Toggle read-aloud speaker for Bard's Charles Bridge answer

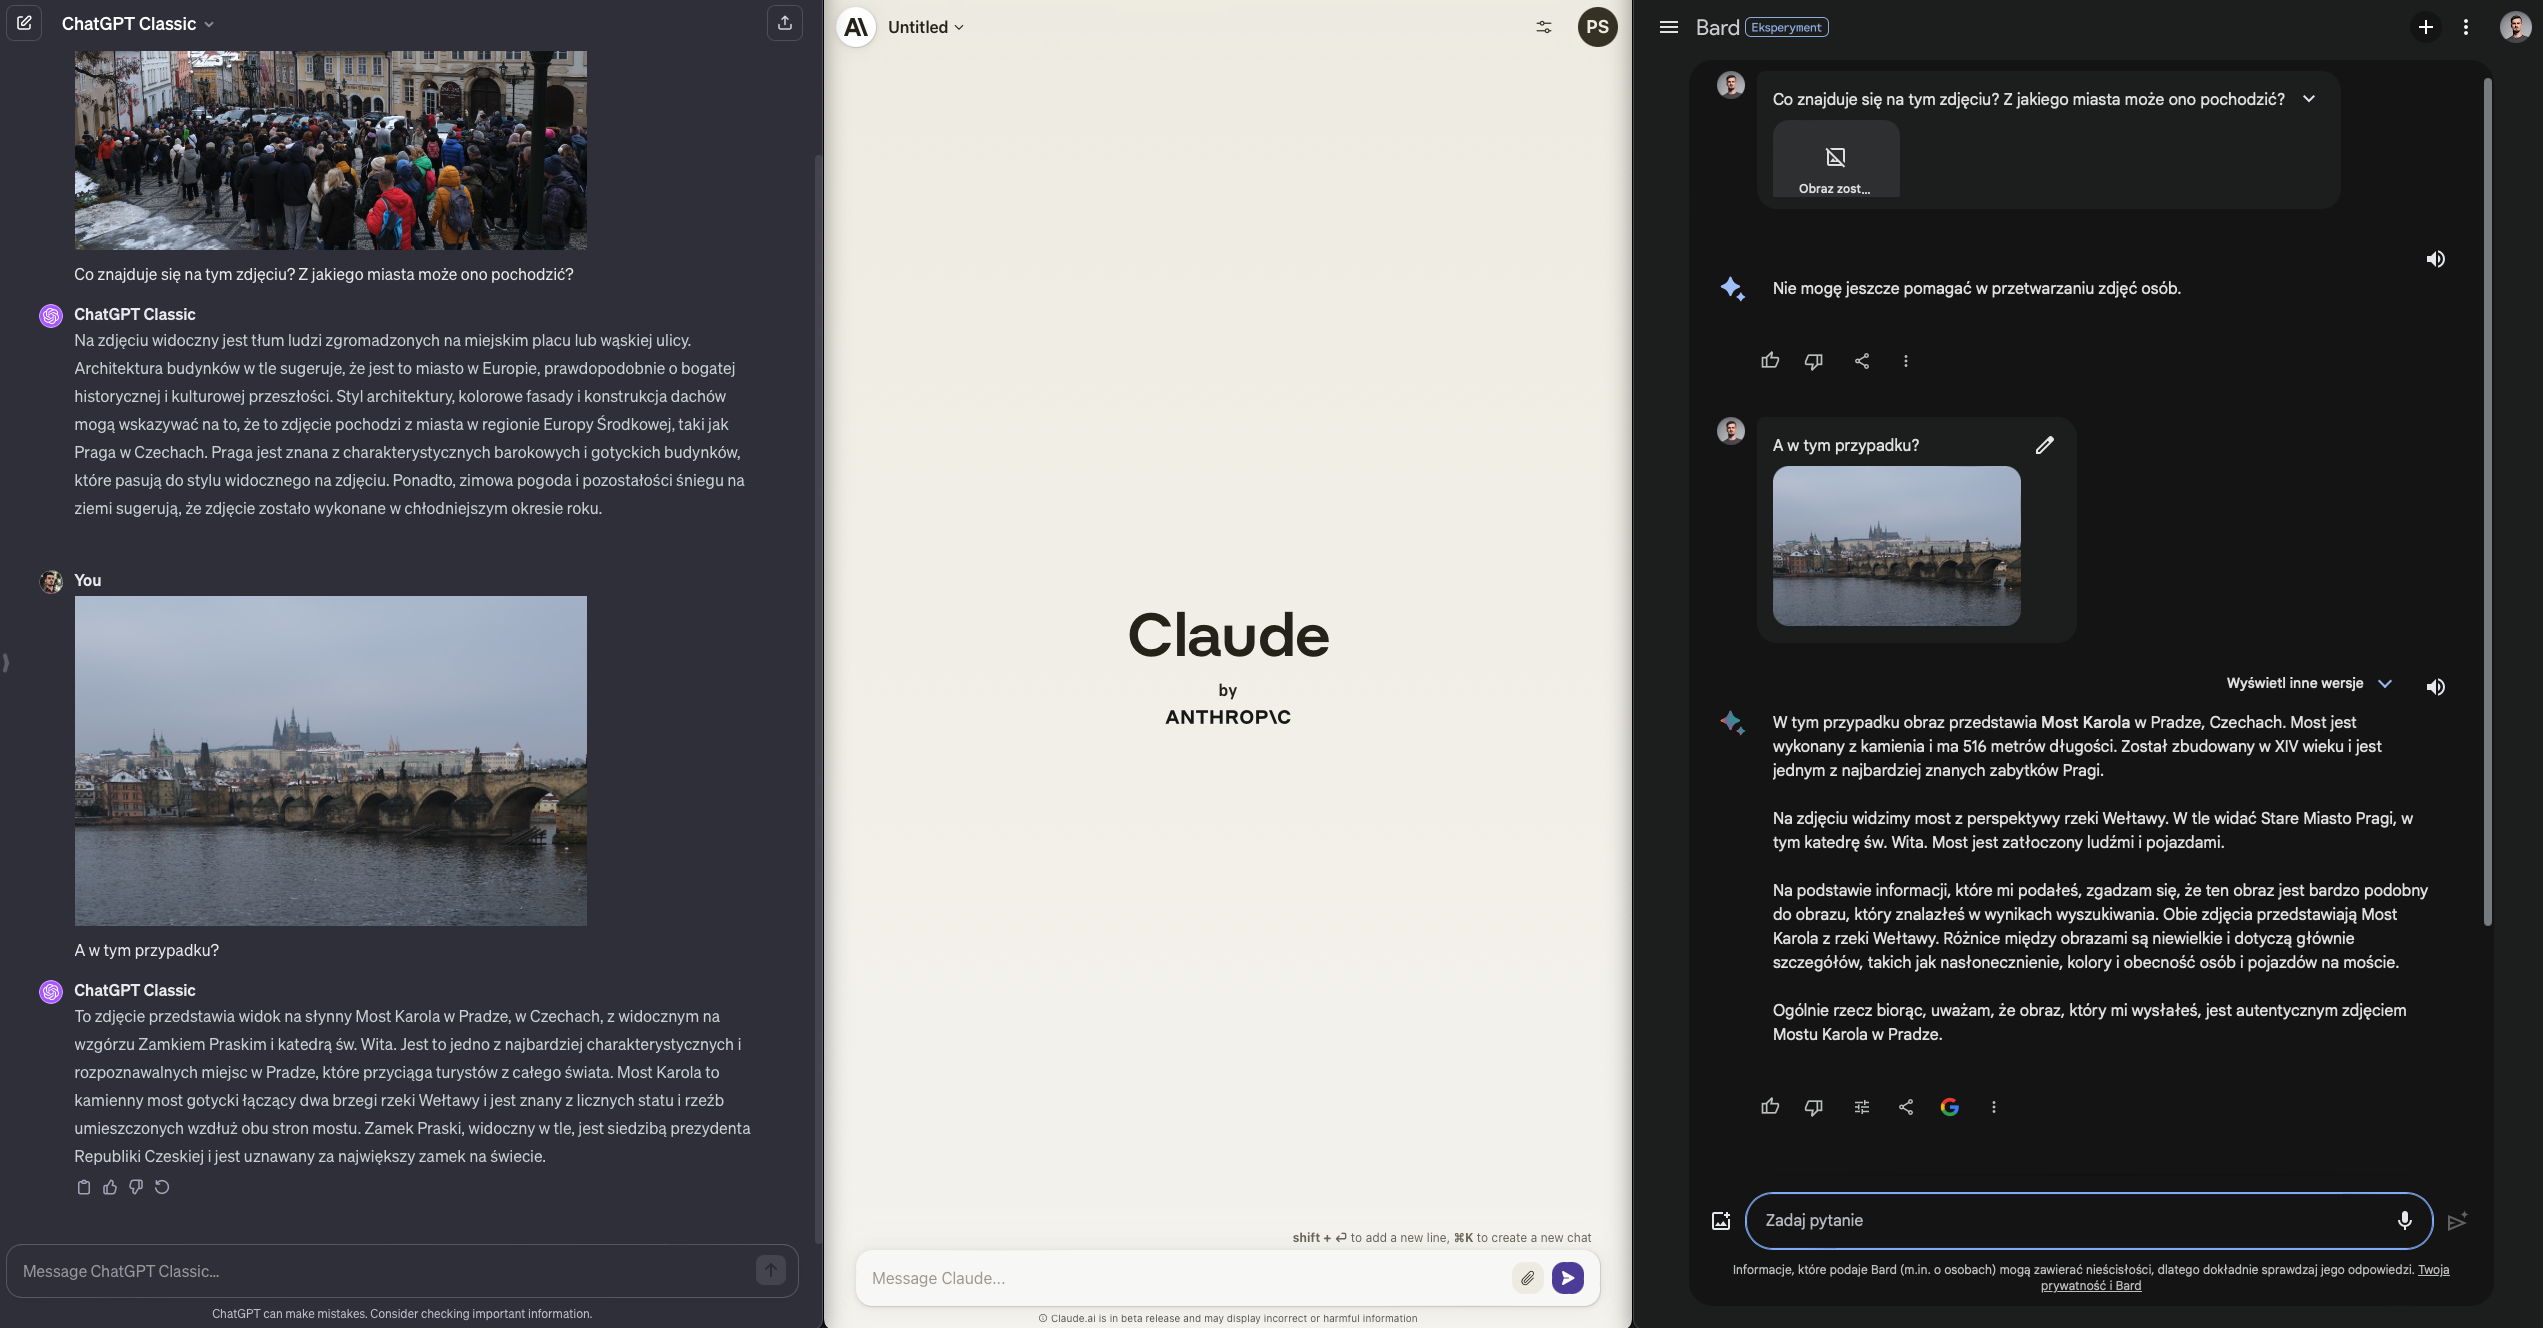tap(2435, 686)
